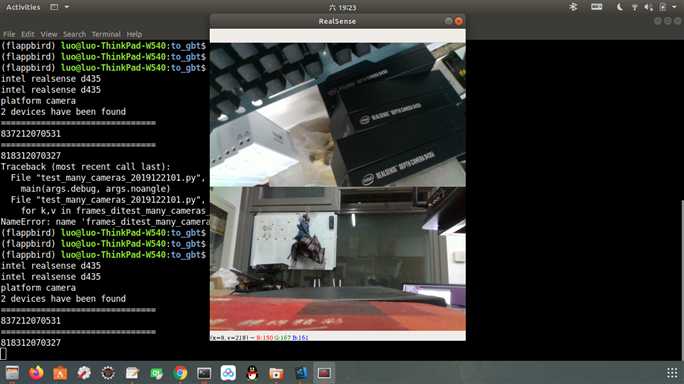684x384 pixels.
Task: Open Baidu Netdisk icon in dock
Action: [228, 373]
